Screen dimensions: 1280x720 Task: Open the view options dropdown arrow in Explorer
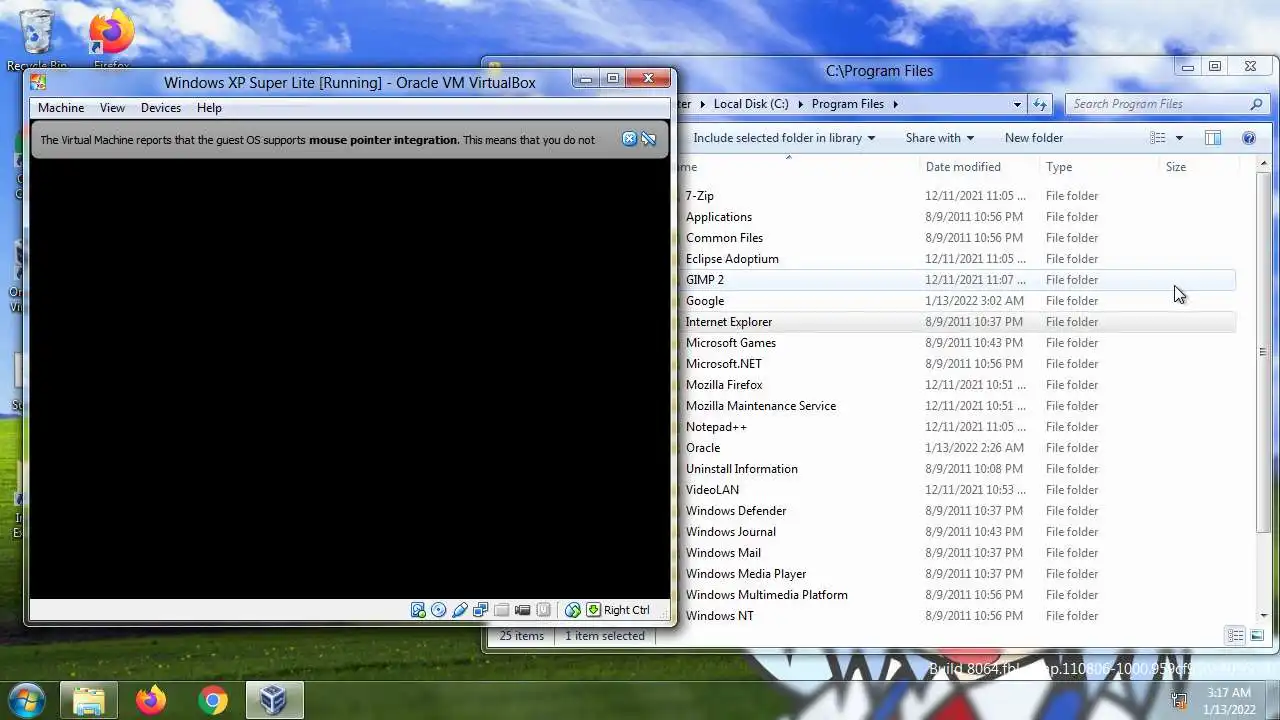coord(1179,138)
